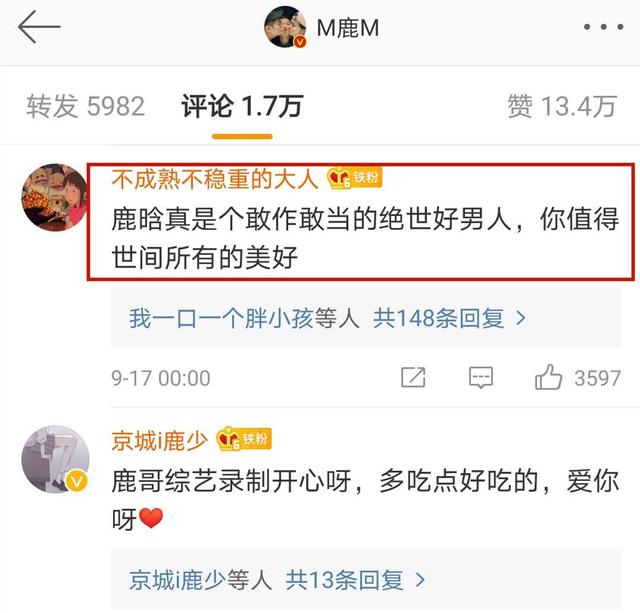Switch to the 赞 13.4万 tab
640x613 pixels.
562,107
